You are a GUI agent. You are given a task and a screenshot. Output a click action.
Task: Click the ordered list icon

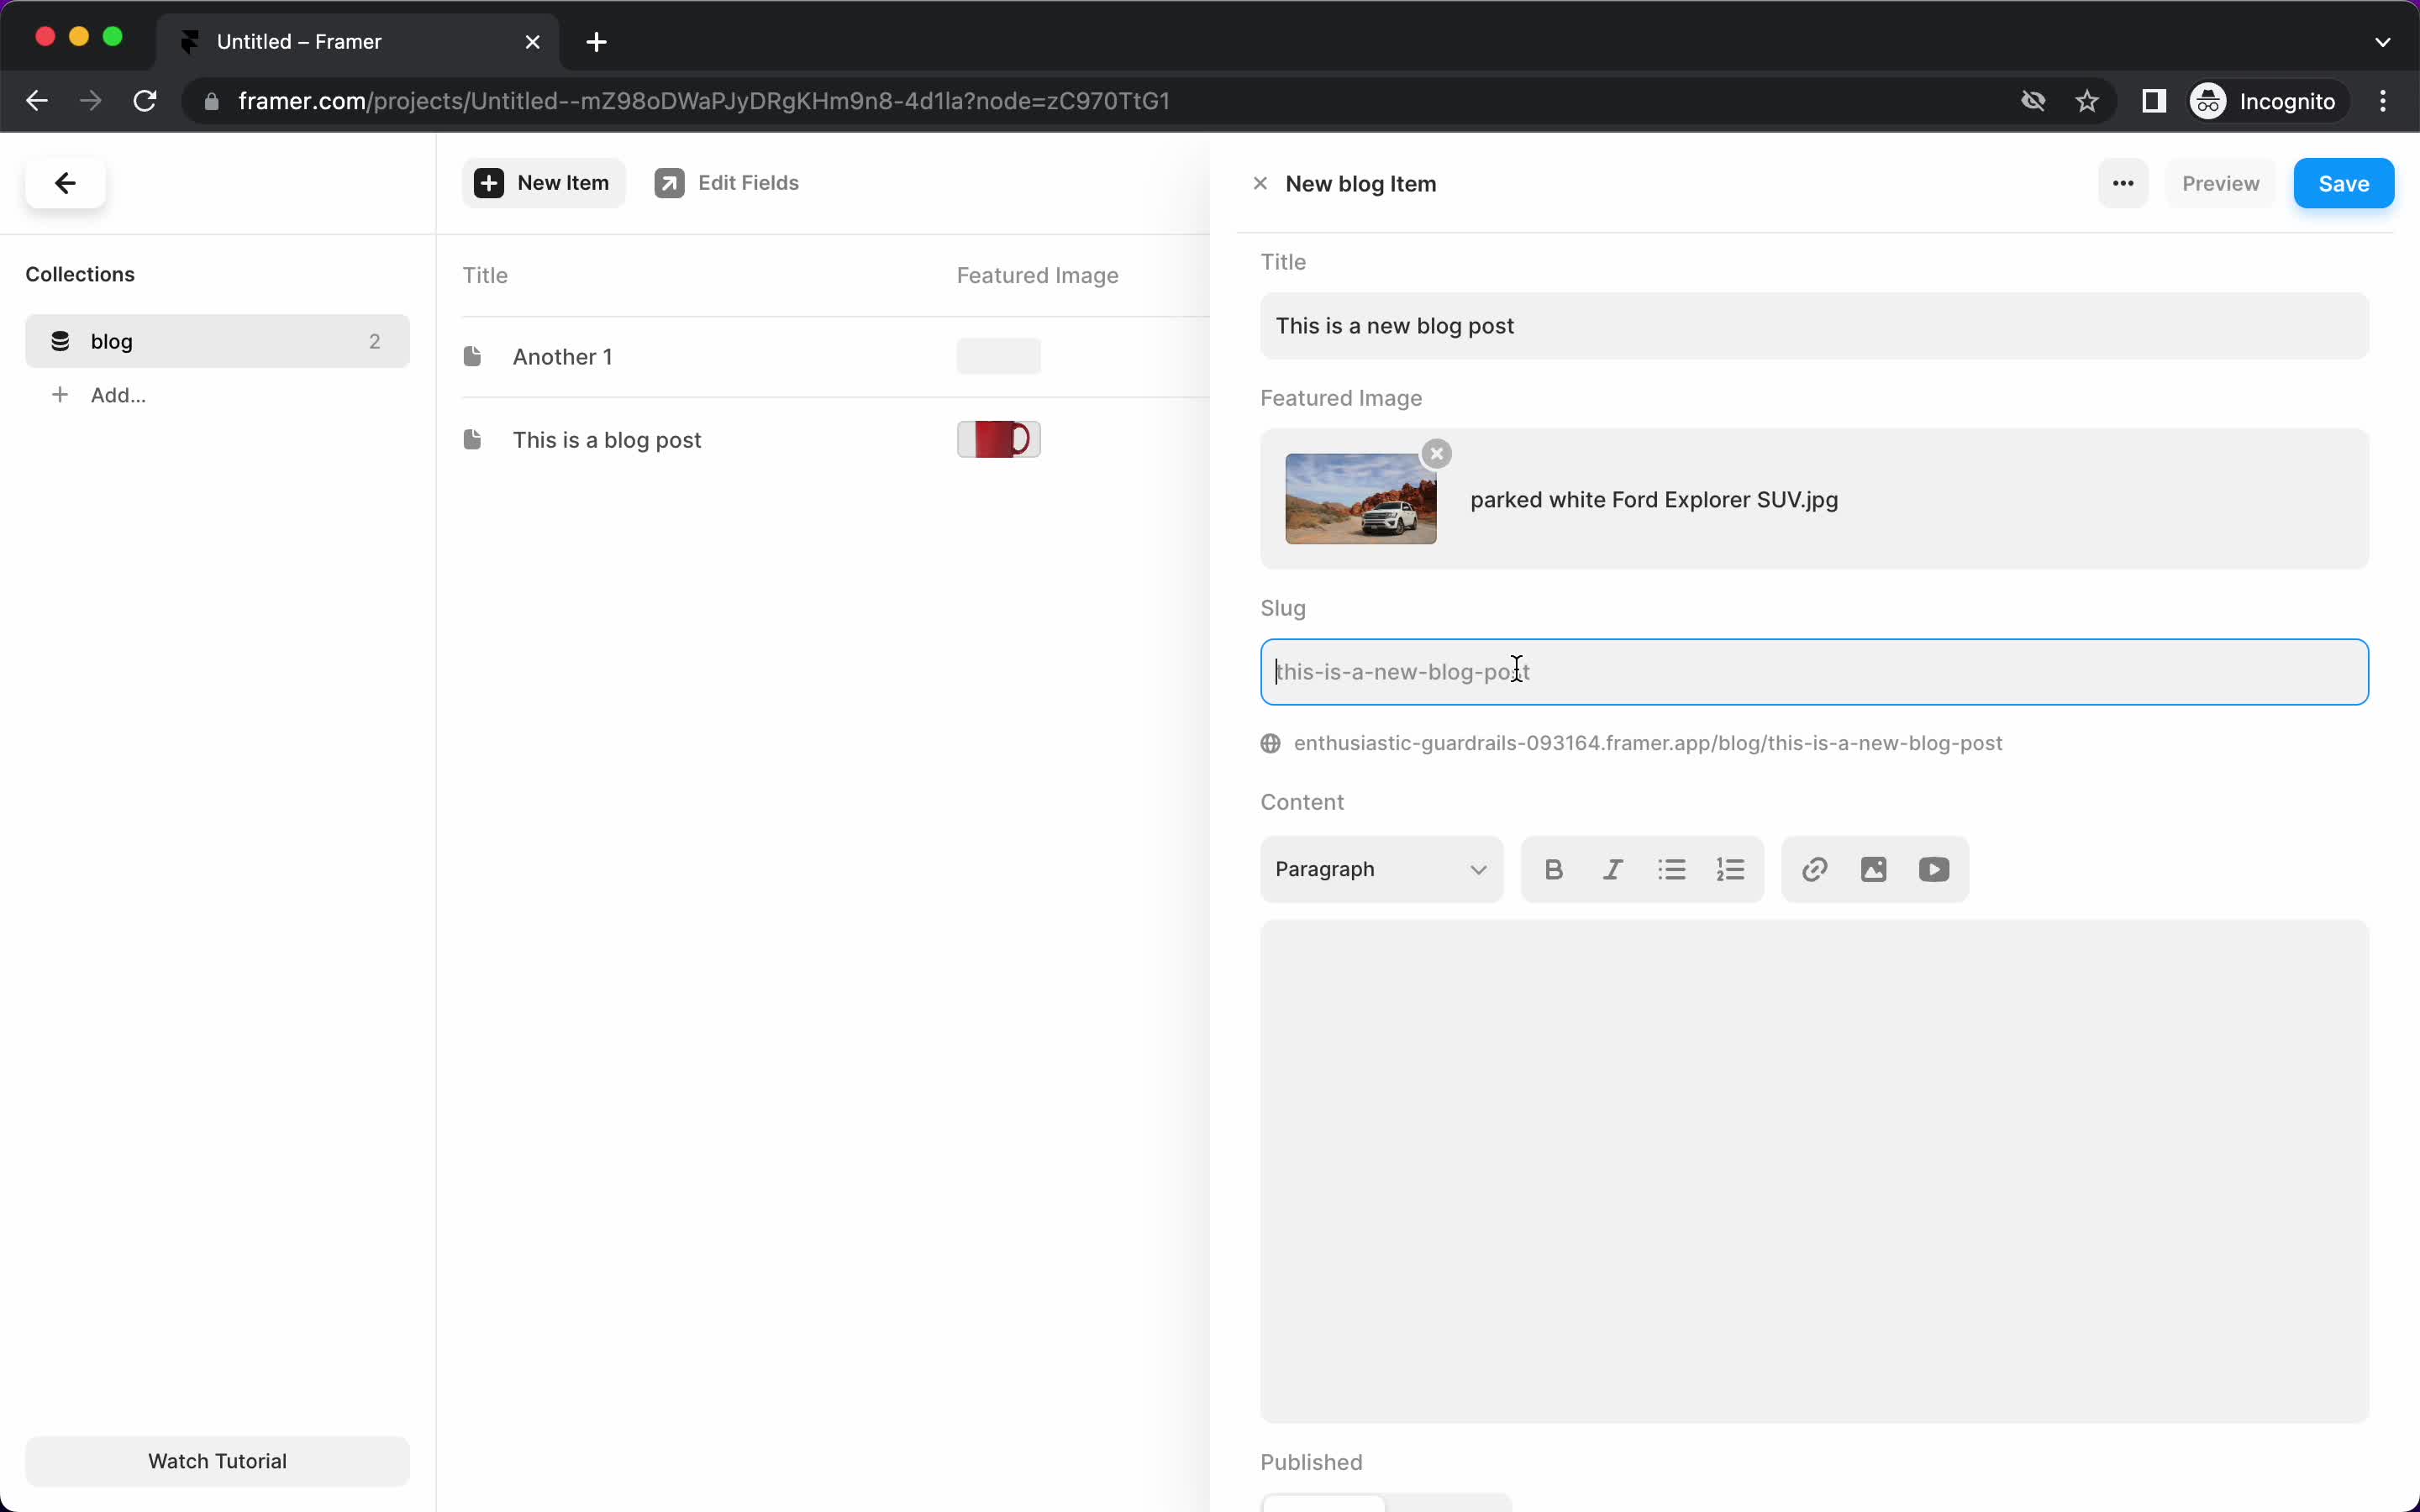click(1730, 869)
